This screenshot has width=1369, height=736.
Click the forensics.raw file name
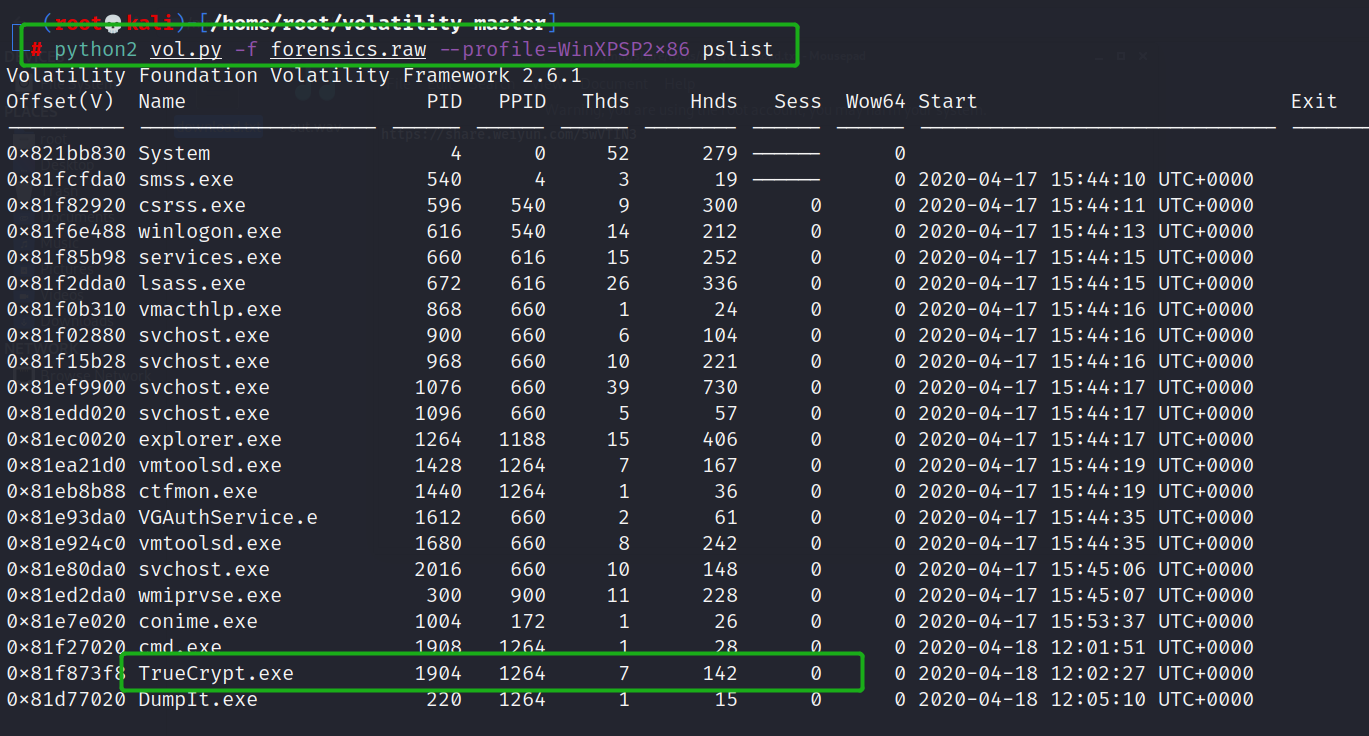pyautogui.click(x=348, y=49)
